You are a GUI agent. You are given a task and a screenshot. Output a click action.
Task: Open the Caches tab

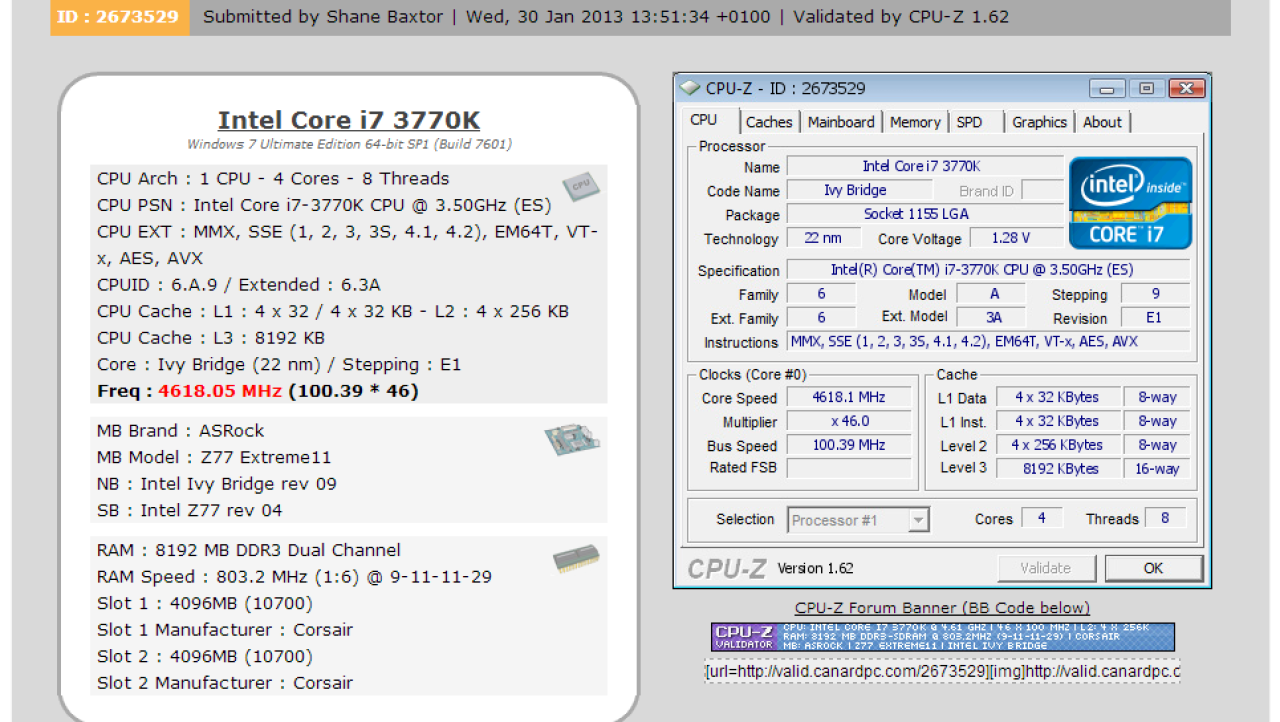769,122
